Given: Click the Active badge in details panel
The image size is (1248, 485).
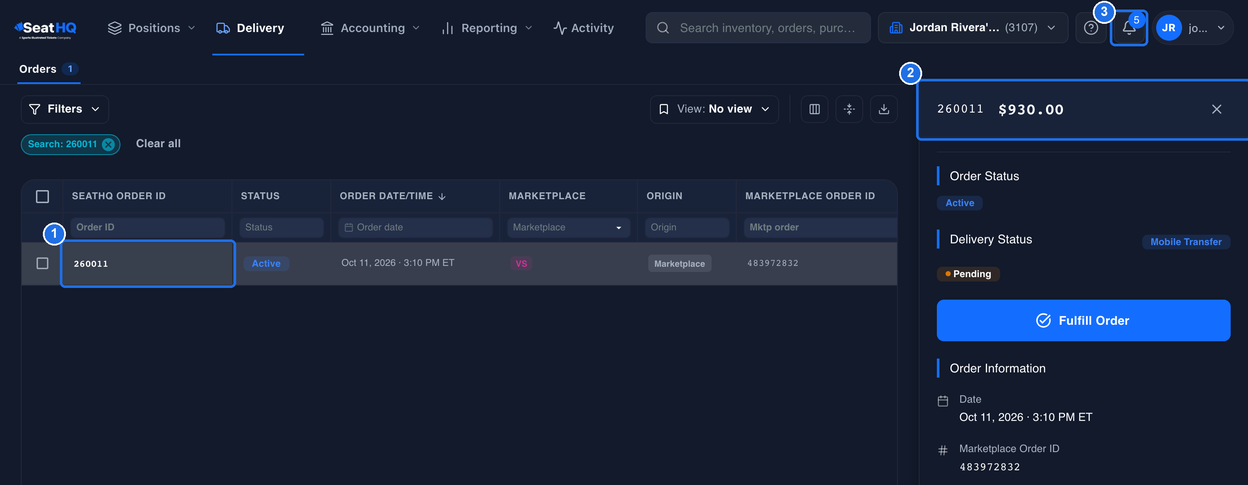Looking at the screenshot, I should tap(960, 203).
